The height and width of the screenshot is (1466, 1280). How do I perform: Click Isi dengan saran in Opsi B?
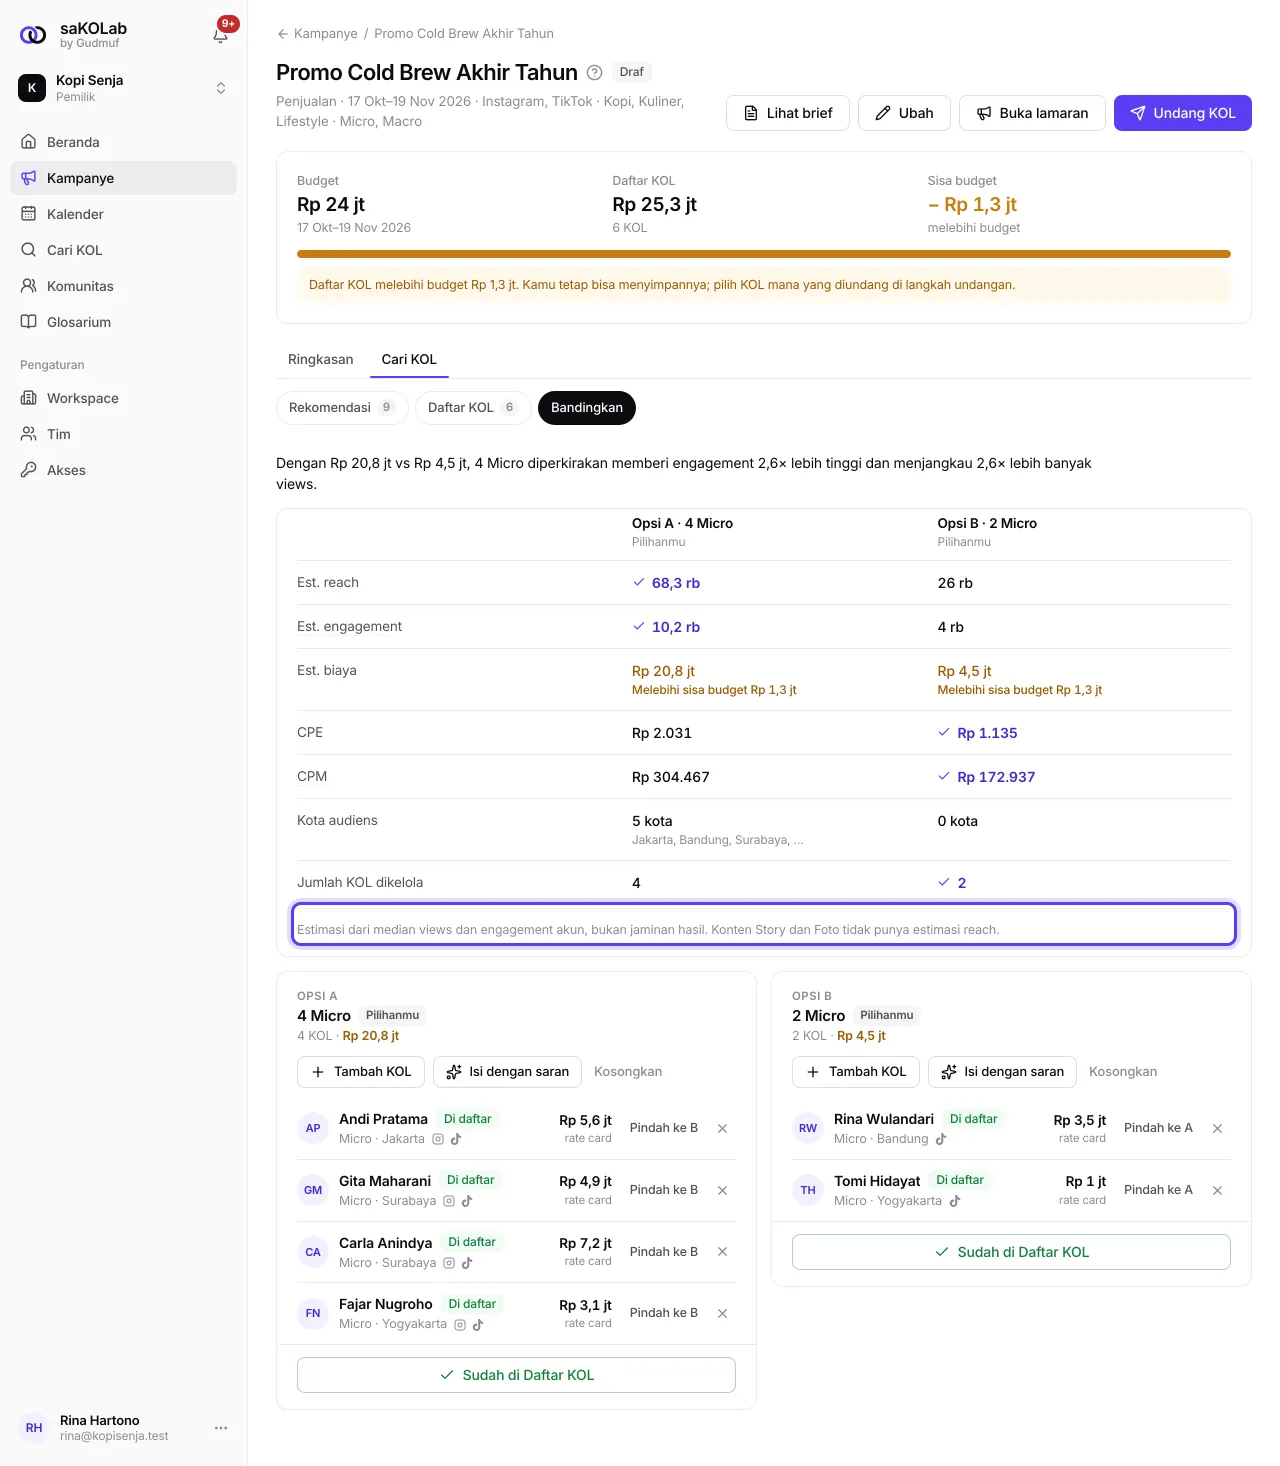1002,1072
